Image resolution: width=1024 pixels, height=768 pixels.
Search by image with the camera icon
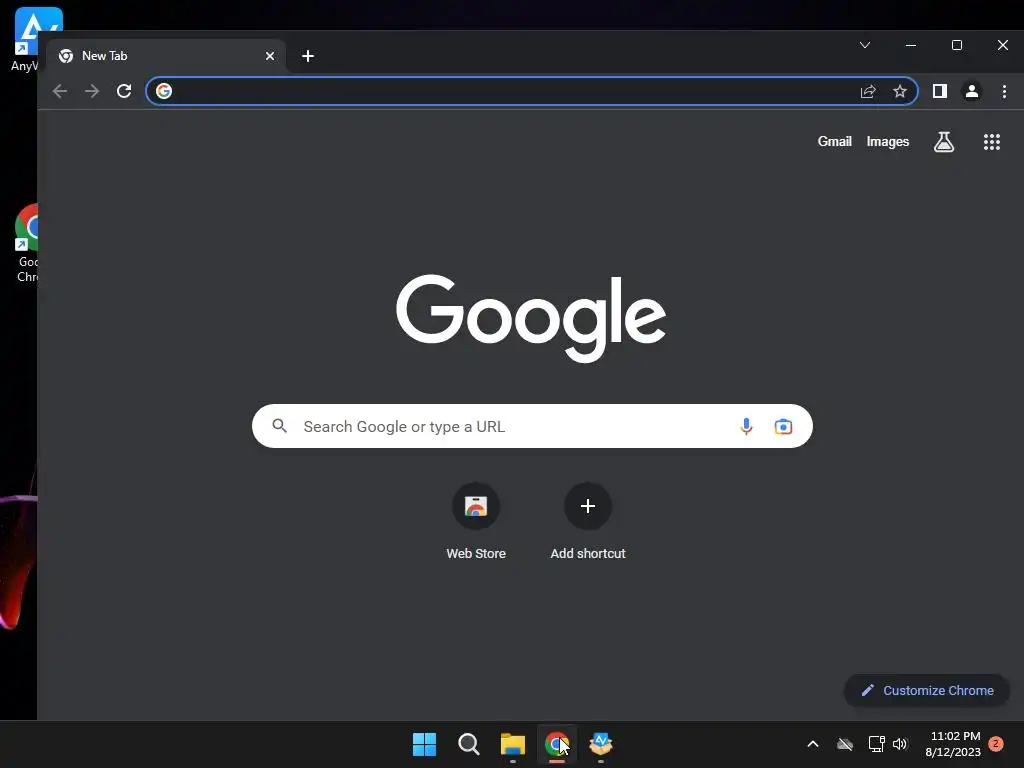pyautogui.click(x=783, y=426)
